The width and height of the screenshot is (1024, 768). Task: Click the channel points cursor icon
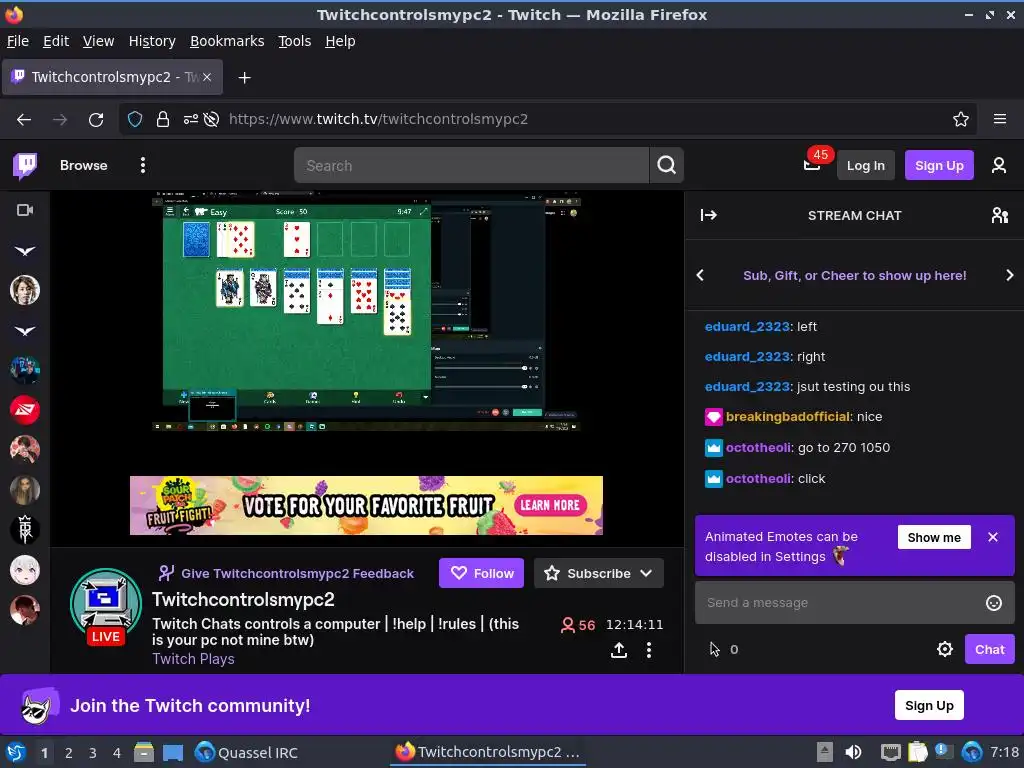(714, 649)
